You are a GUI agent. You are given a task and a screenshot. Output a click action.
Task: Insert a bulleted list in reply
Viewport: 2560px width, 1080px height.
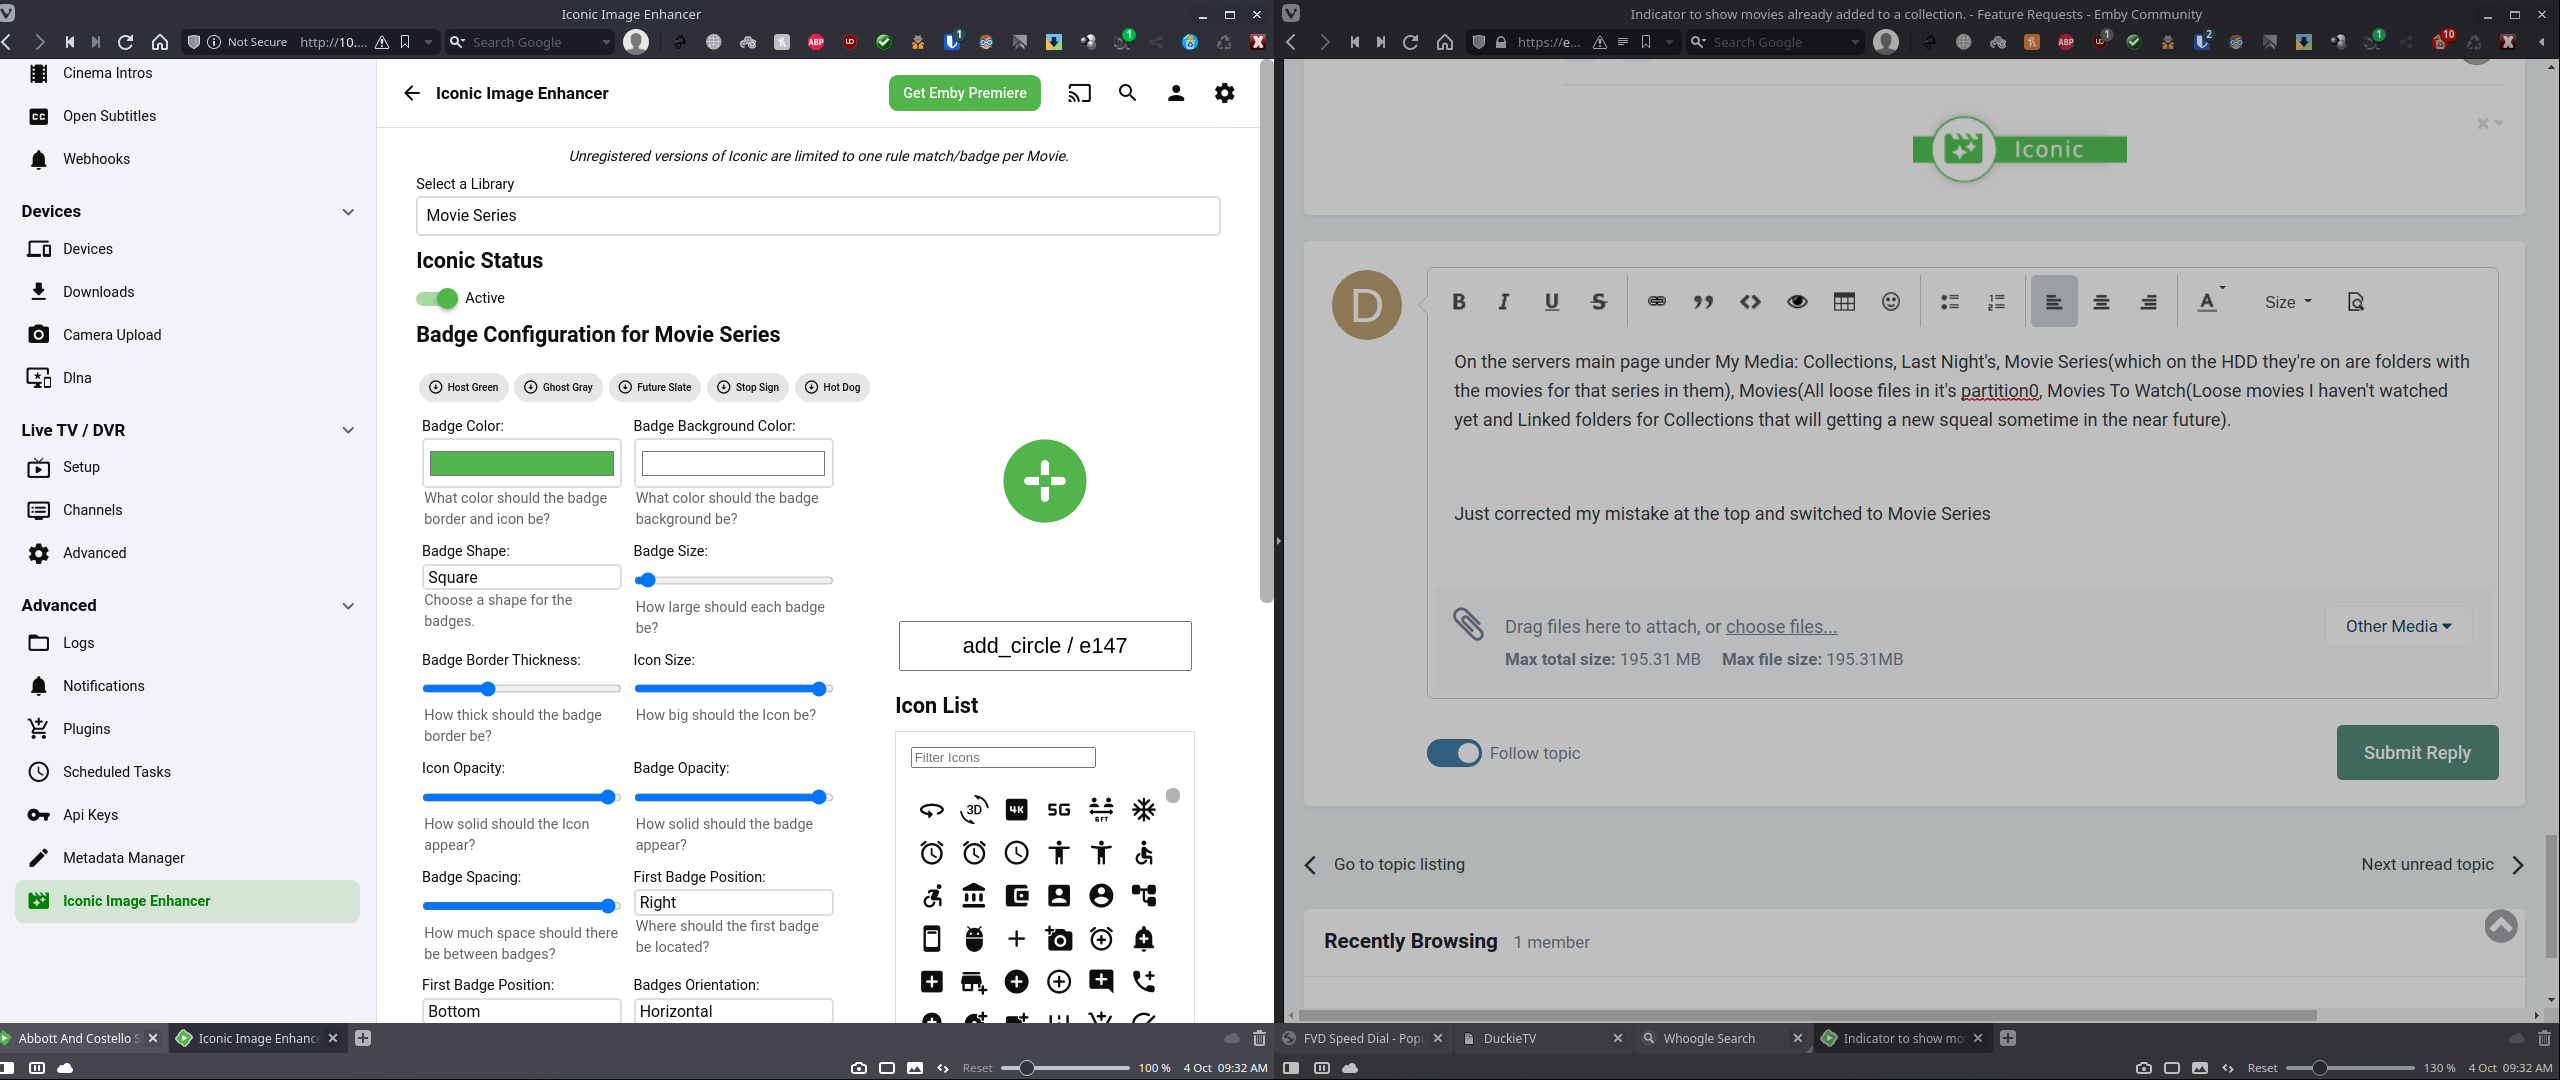point(1949,302)
